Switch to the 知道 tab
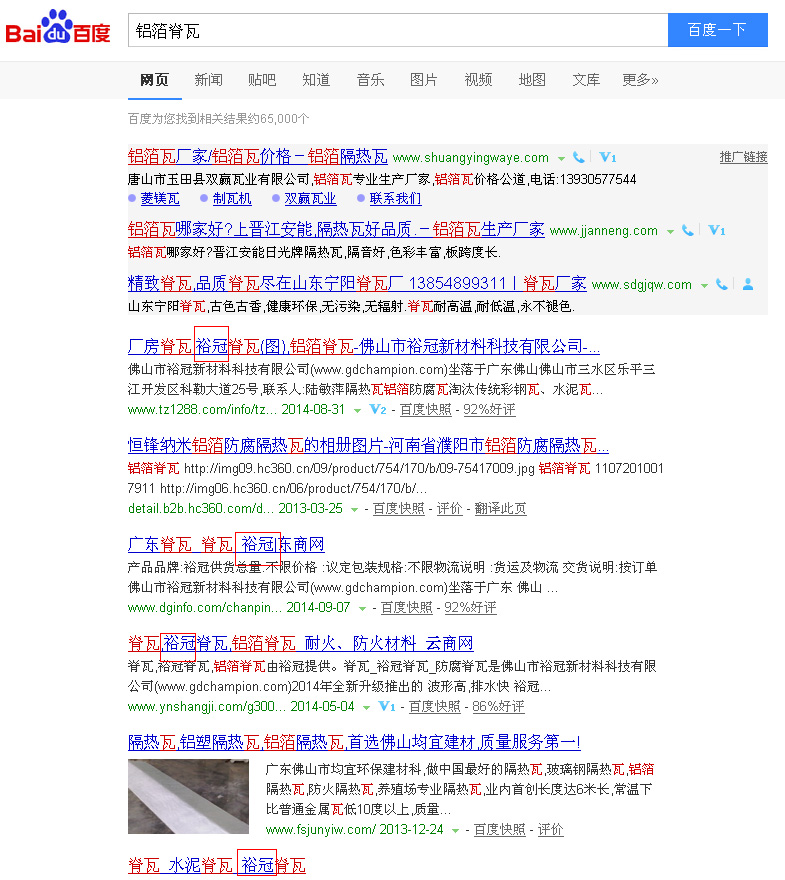 pyautogui.click(x=316, y=80)
